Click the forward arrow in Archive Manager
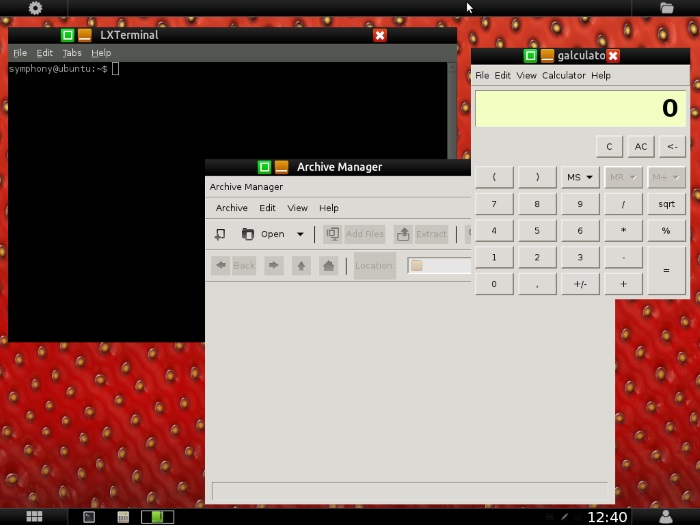The width and height of the screenshot is (700, 525). [x=274, y=266]
